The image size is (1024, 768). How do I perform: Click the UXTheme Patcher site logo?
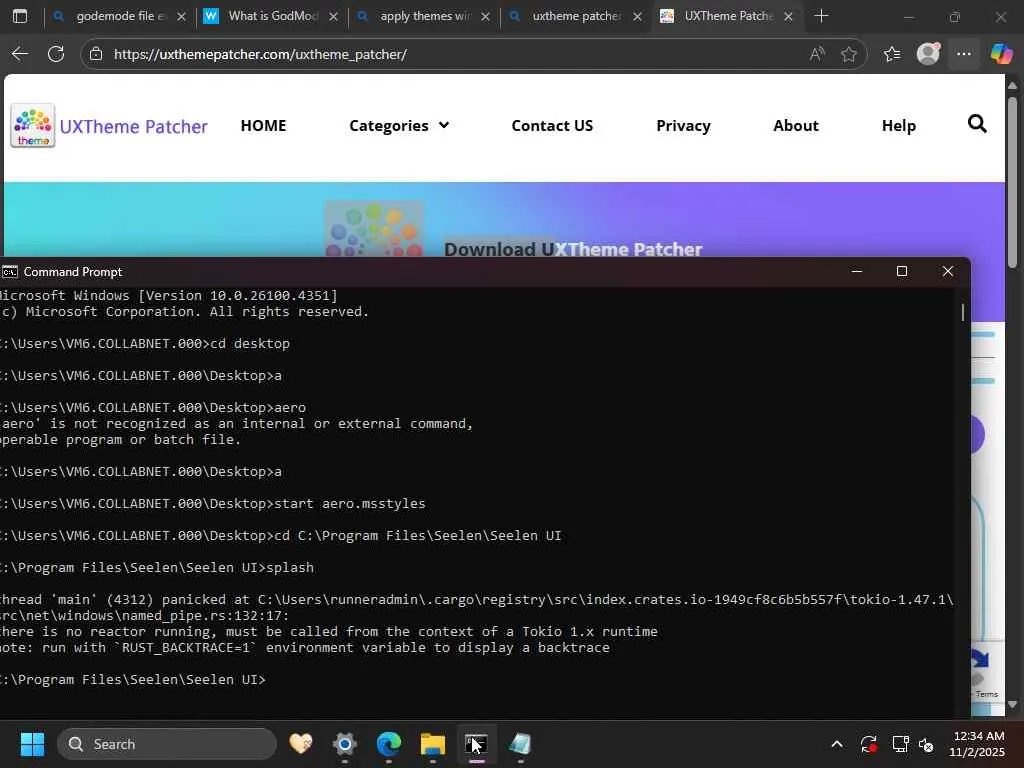tap(33, 125)
